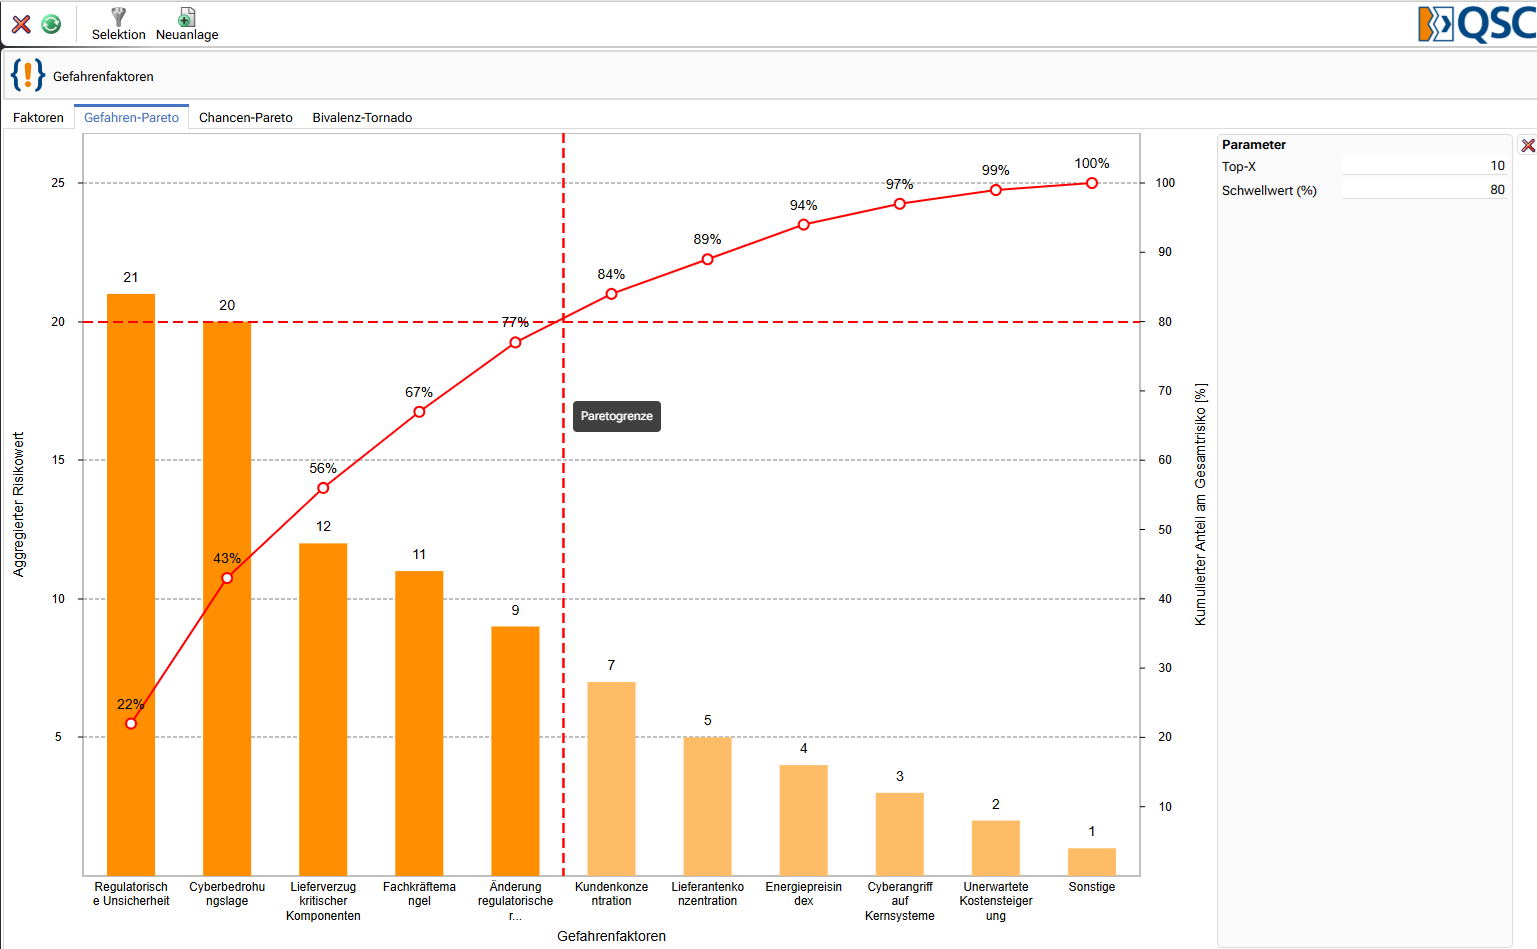Image resolution: width=1537 pixels, height=949 pixels.
Task: Switch to the Faktoren tab
Action: [38, 117]
